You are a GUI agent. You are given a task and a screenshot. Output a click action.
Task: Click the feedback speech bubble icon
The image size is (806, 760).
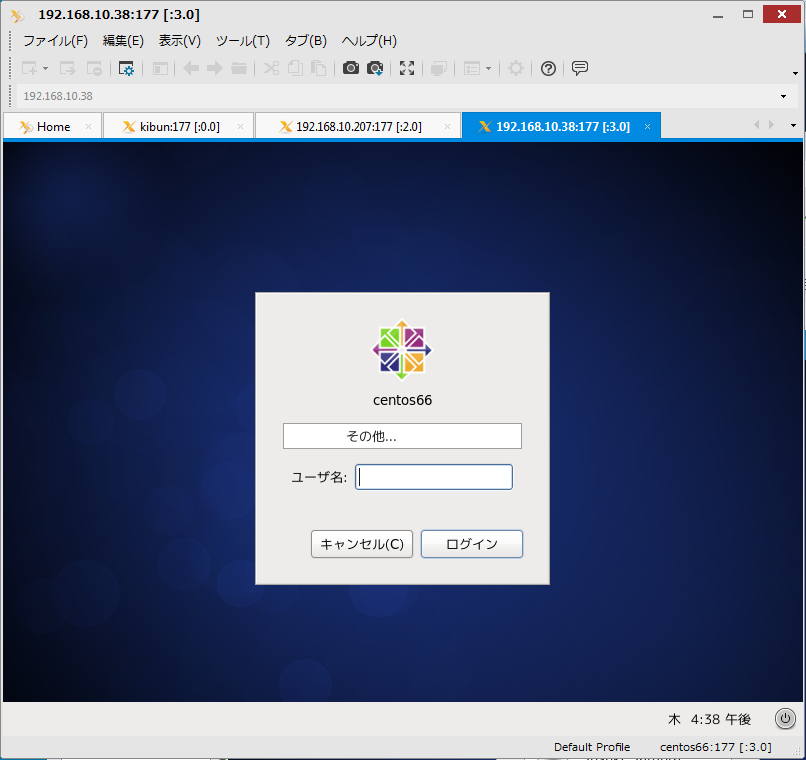580,68
